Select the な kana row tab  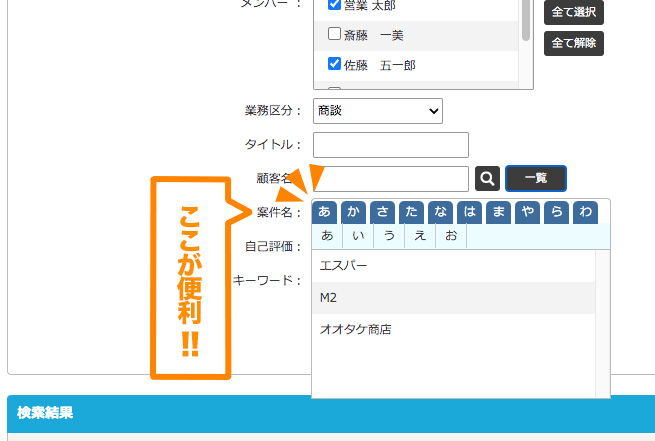(440, 212)
